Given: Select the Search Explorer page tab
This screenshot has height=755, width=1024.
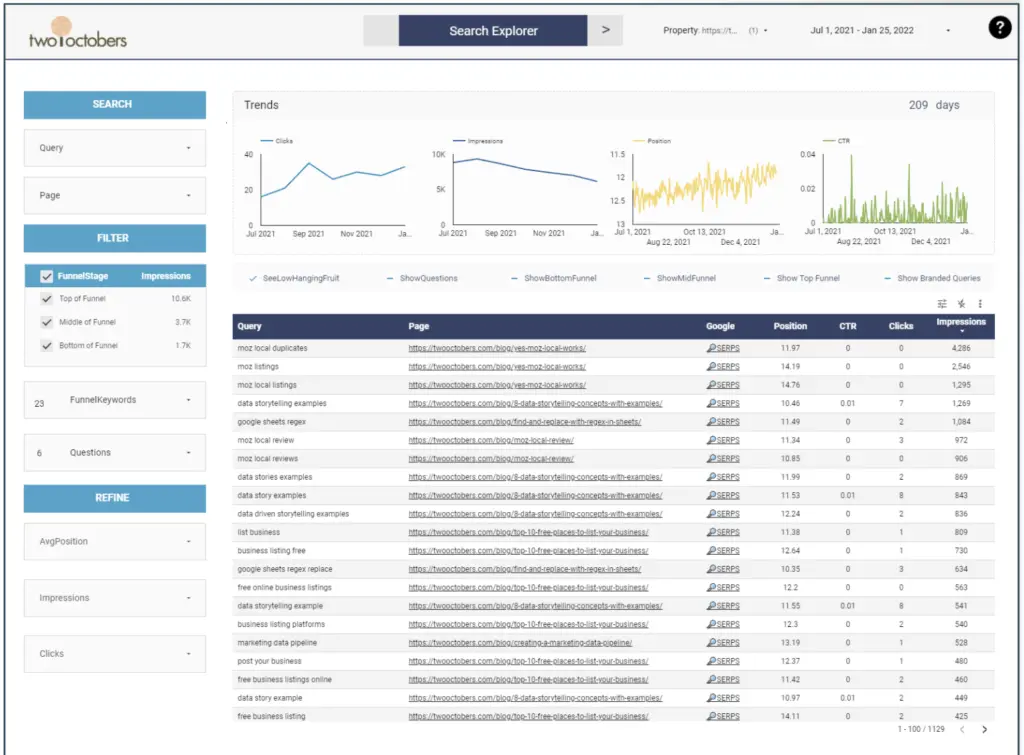Looking at the screenshot, I should (x=493, y=31).
